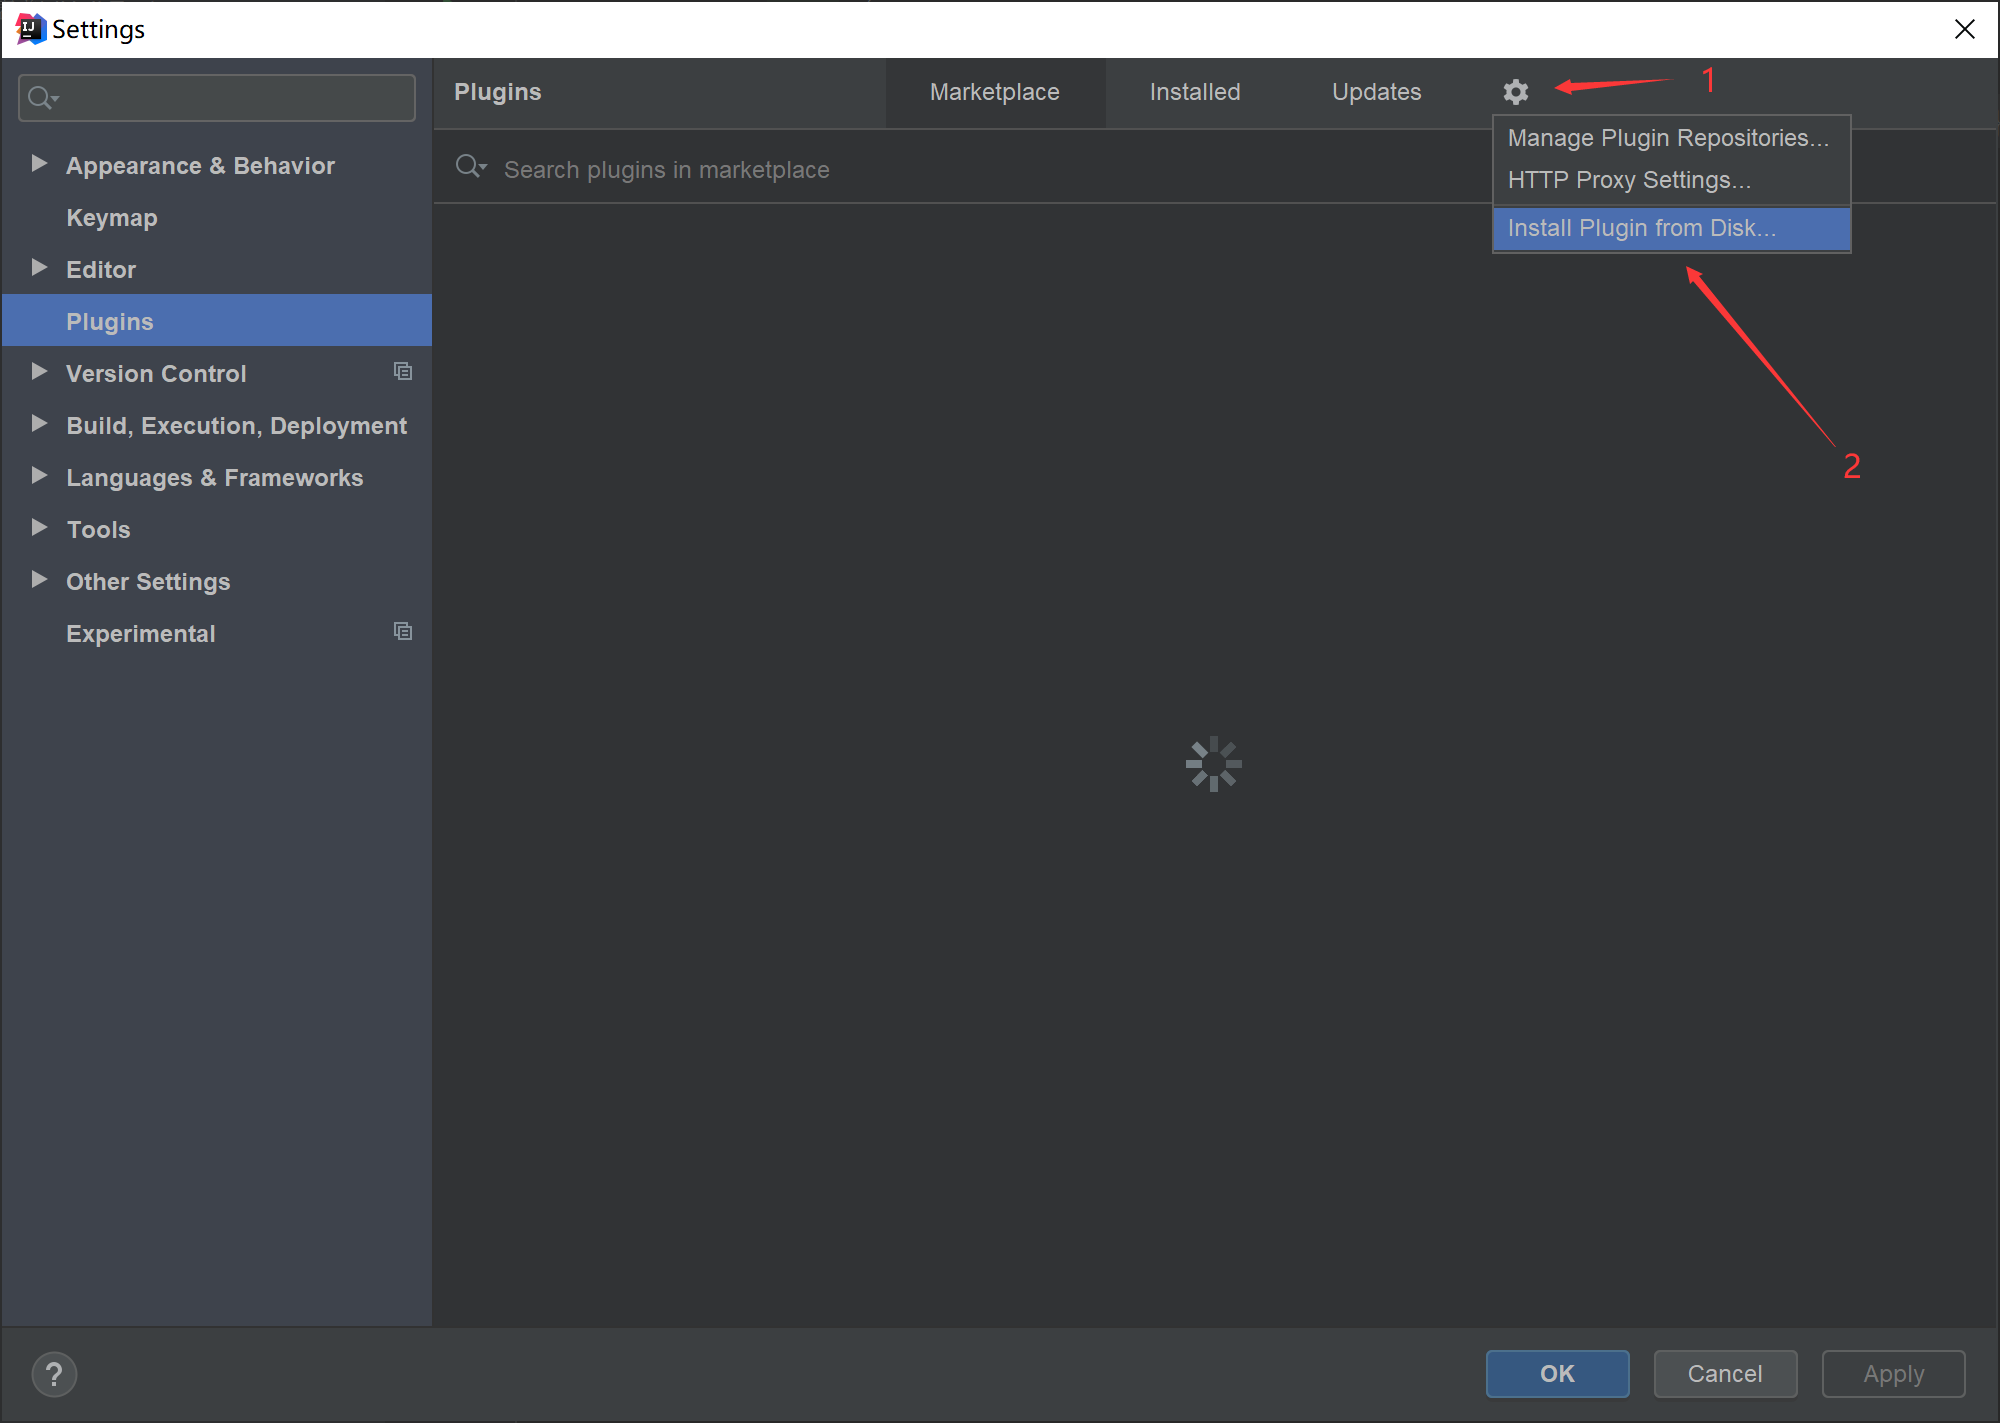Click Experimental project-level copy icon

[403, 632]
